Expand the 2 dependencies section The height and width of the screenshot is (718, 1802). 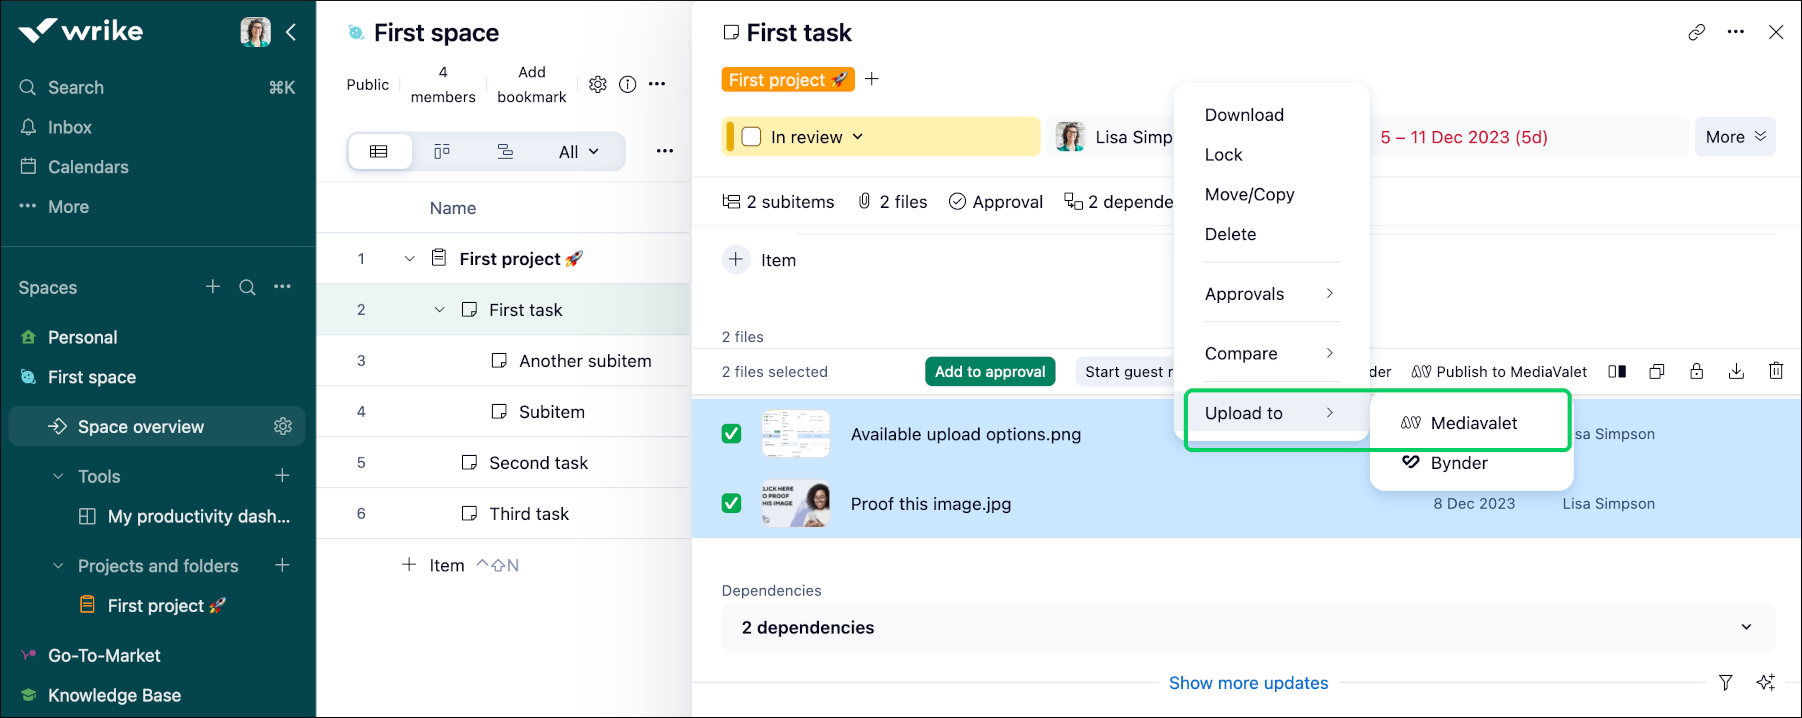coord(1746,627)
